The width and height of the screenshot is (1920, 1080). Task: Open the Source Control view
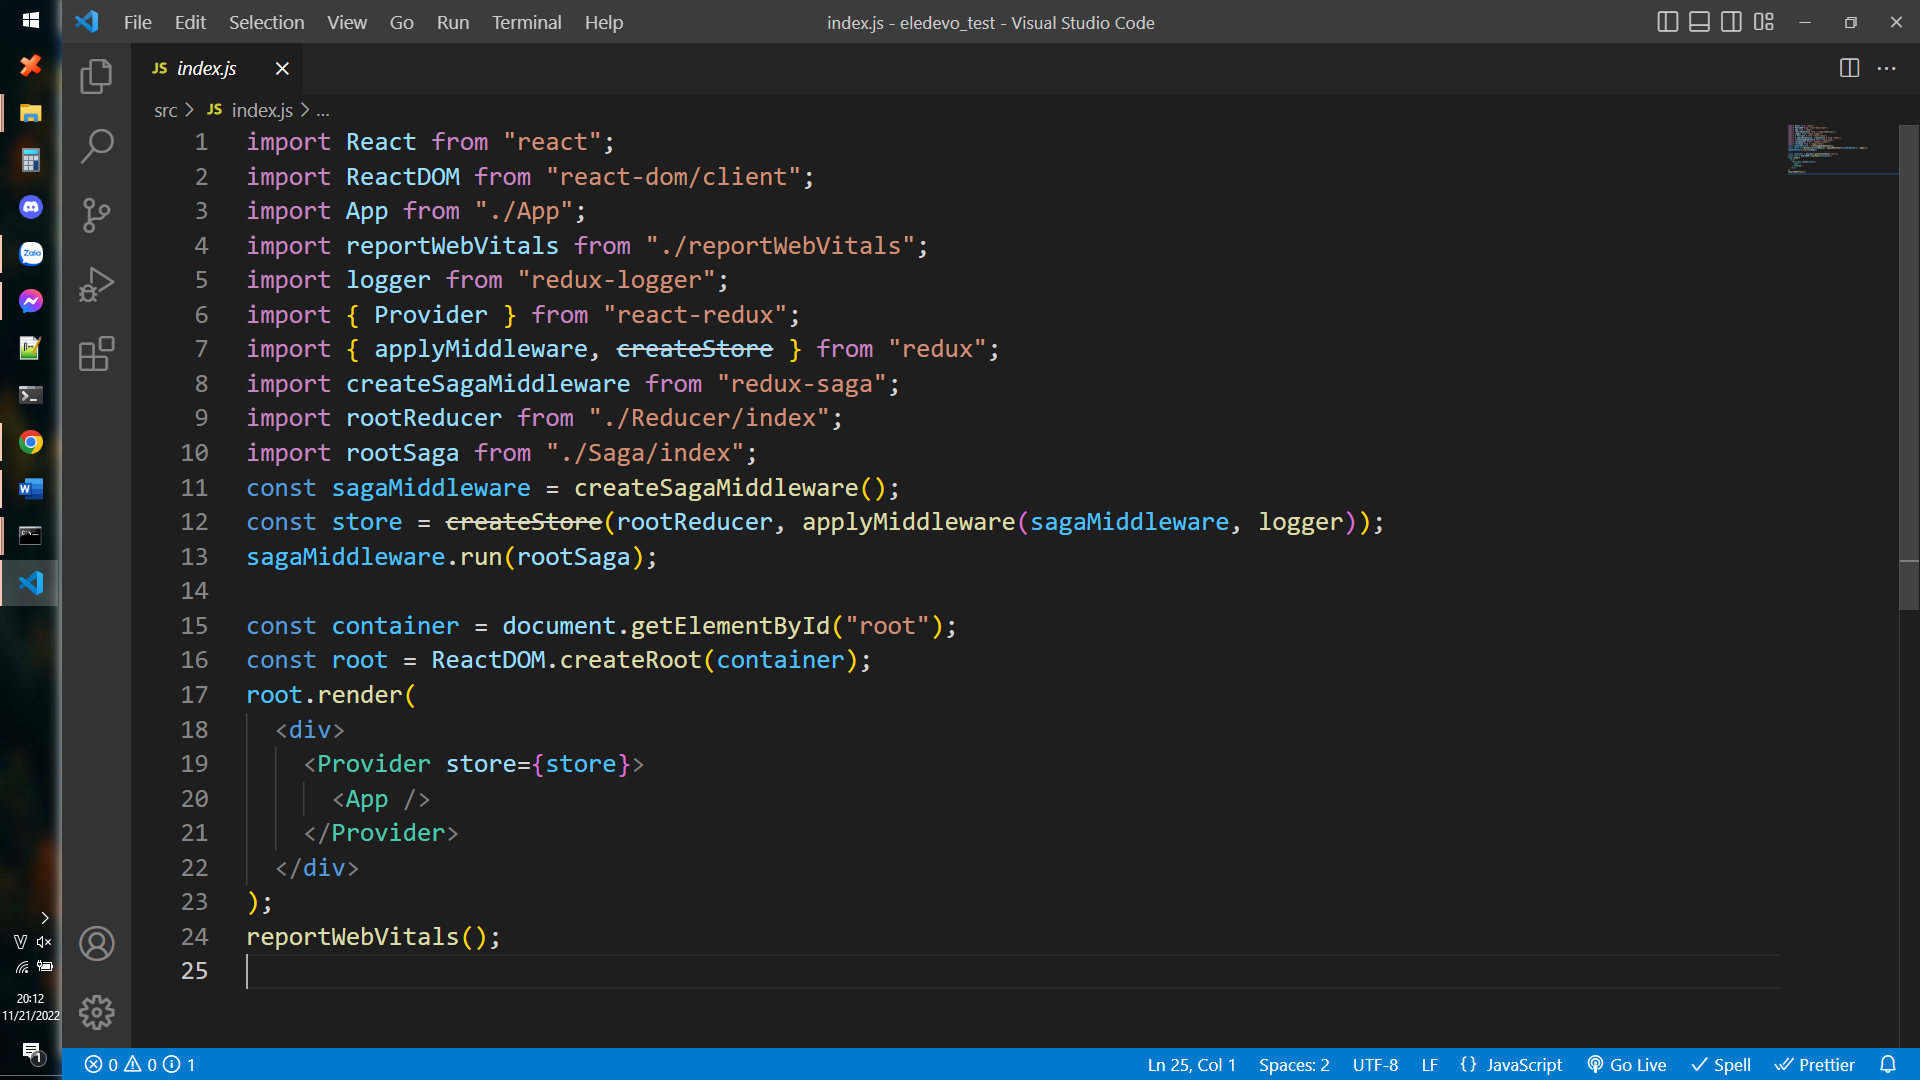(96, 215)
